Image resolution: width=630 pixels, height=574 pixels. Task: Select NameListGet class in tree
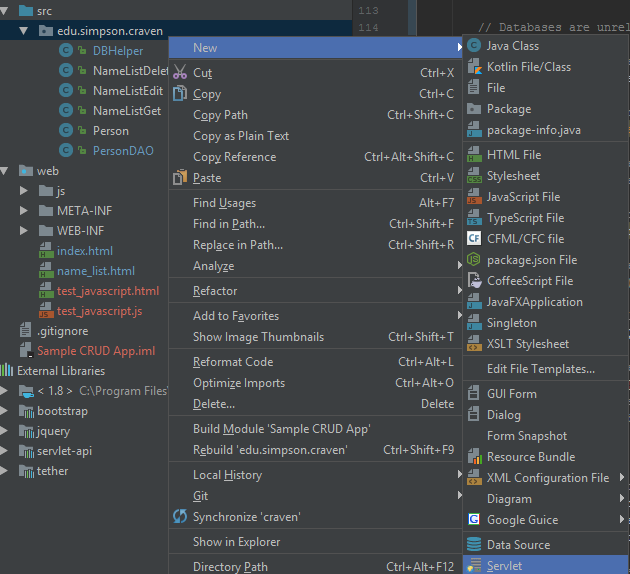(x=127, y=110)
